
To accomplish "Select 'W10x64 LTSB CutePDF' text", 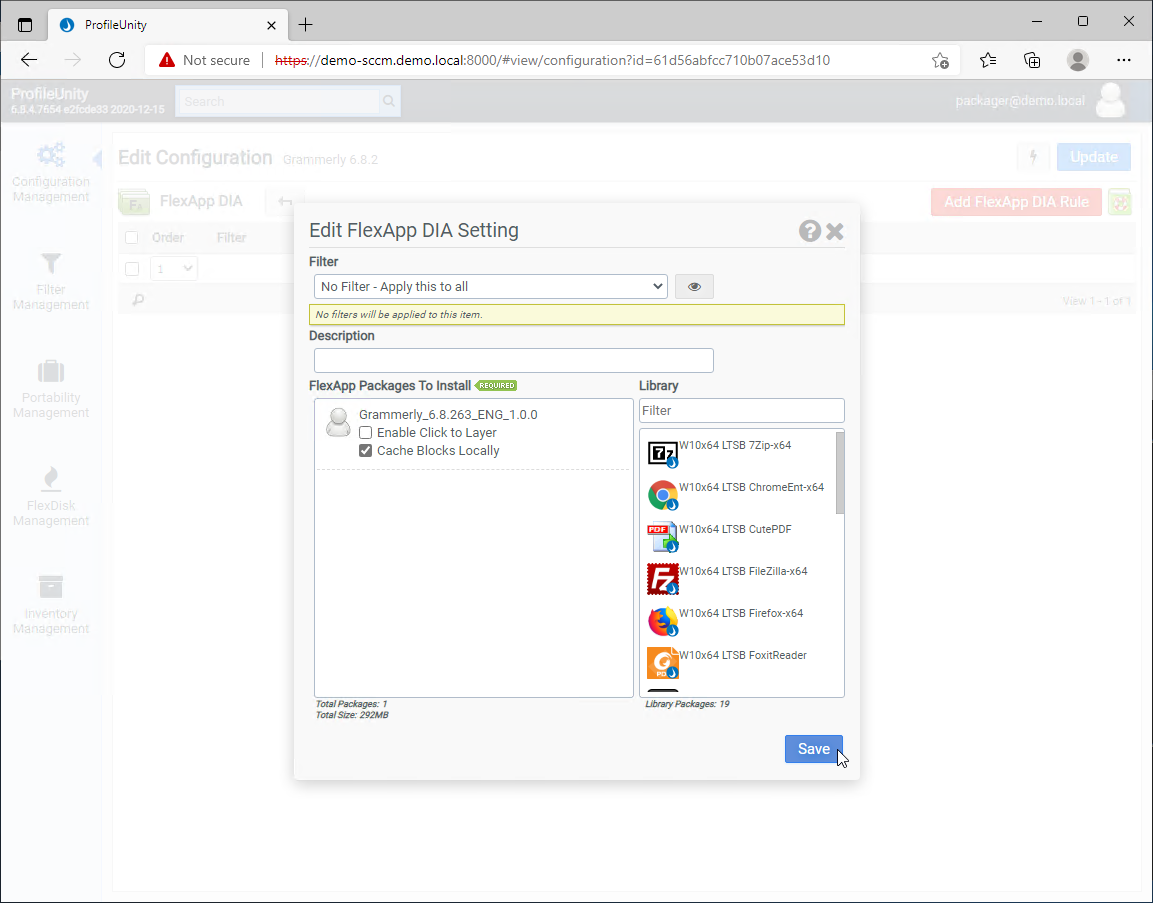I will click(x=735, y=529).
